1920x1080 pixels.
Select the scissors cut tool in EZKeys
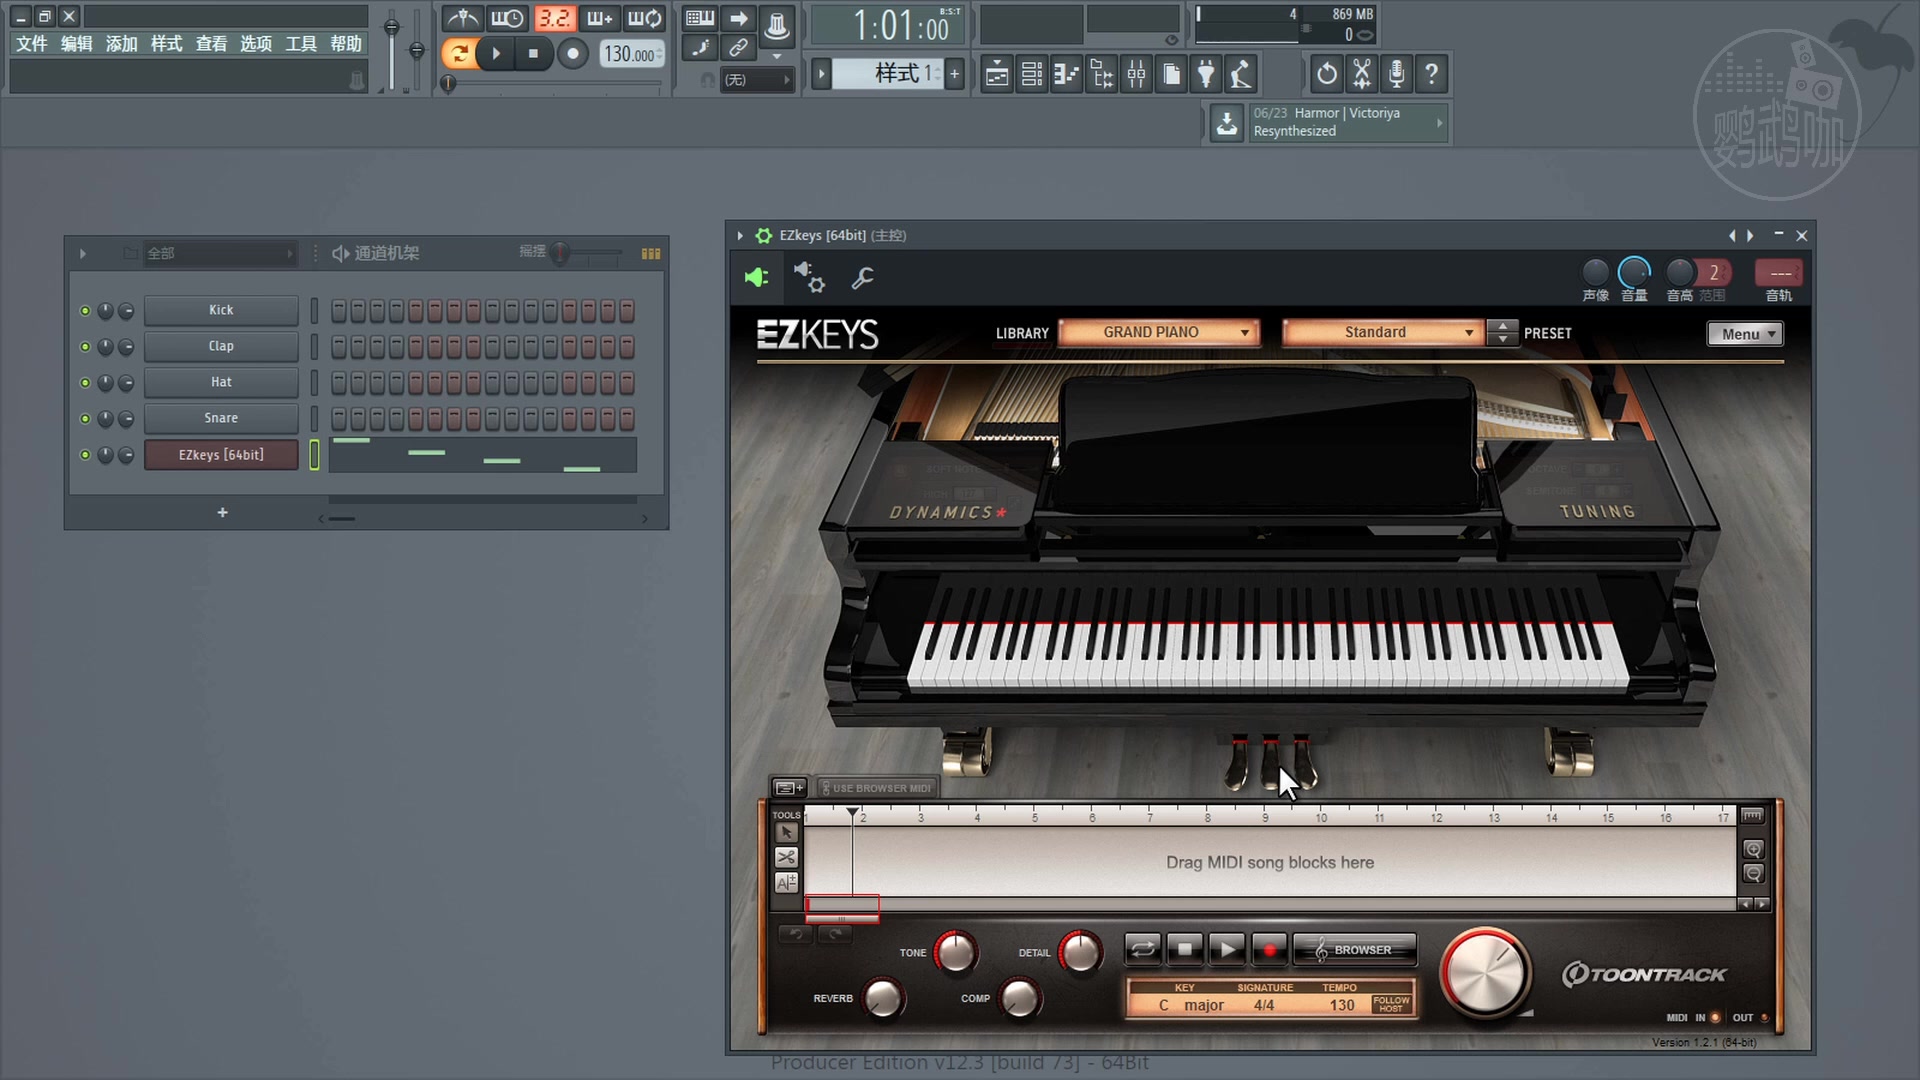786,857
